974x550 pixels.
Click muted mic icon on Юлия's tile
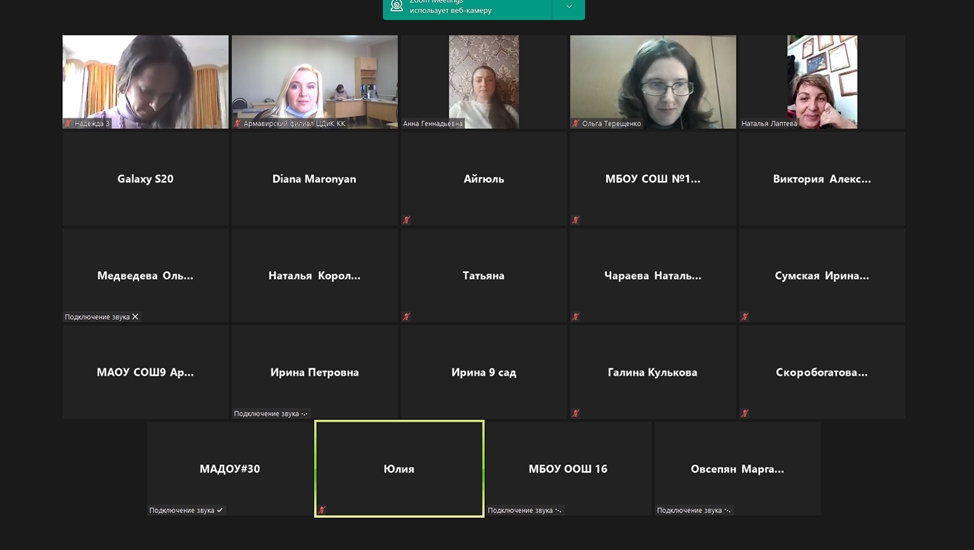click(x=322, y=510)
